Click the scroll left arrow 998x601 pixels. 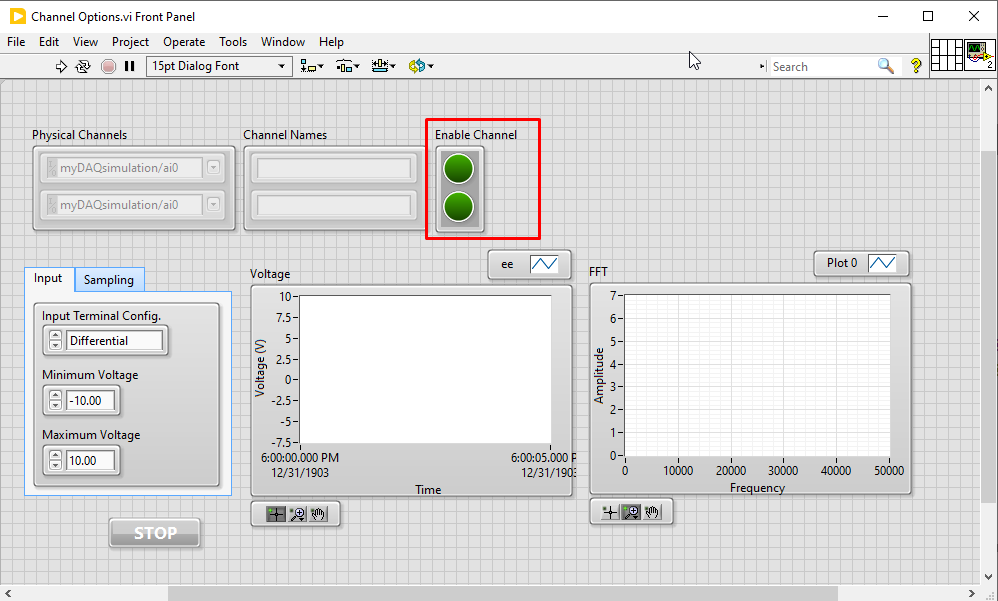pos(8,593)
